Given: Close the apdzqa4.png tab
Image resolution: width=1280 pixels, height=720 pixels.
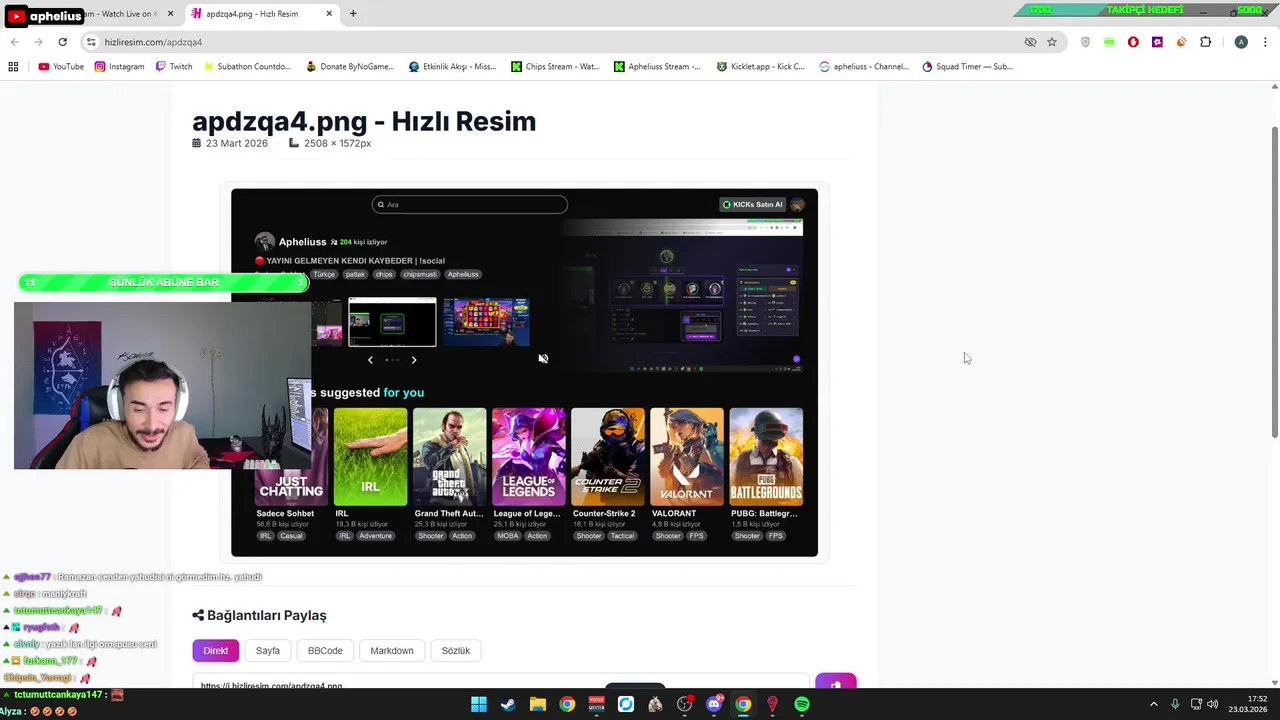Looking at the screenshot, I should (x=329, y=14).
